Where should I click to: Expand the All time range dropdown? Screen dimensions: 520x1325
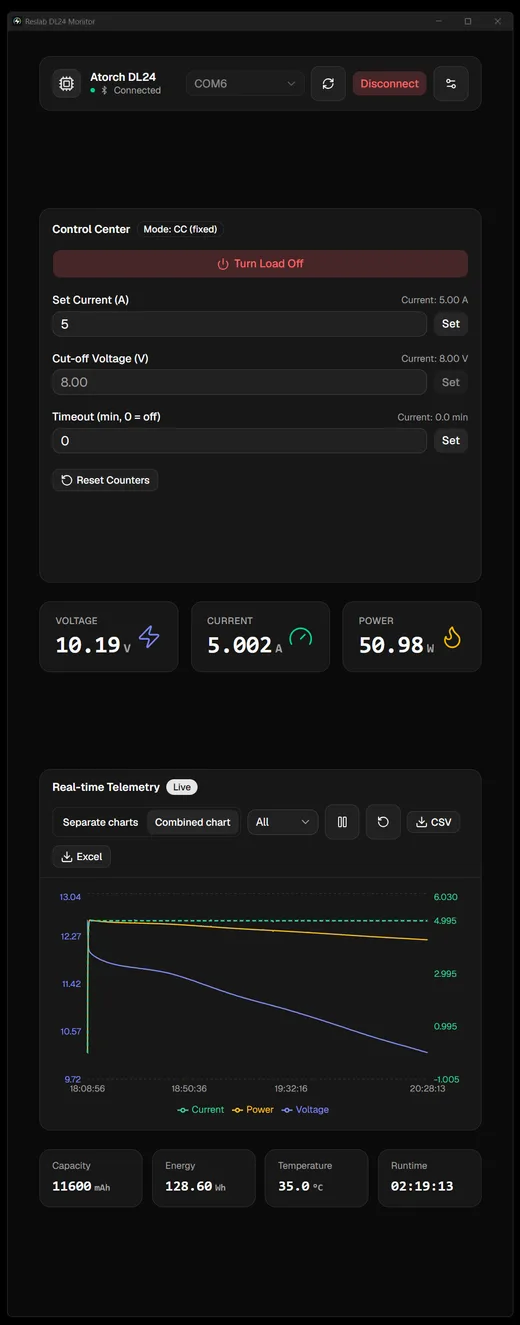283,822
